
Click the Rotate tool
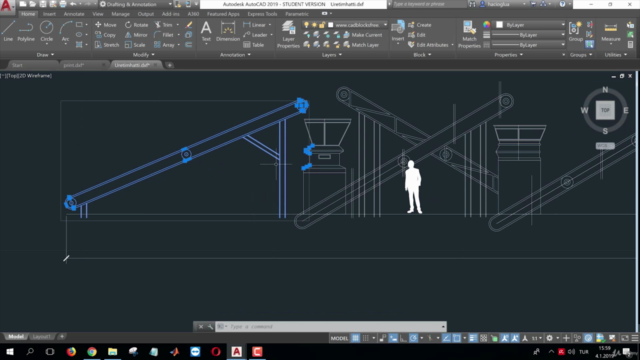[136, 25]
